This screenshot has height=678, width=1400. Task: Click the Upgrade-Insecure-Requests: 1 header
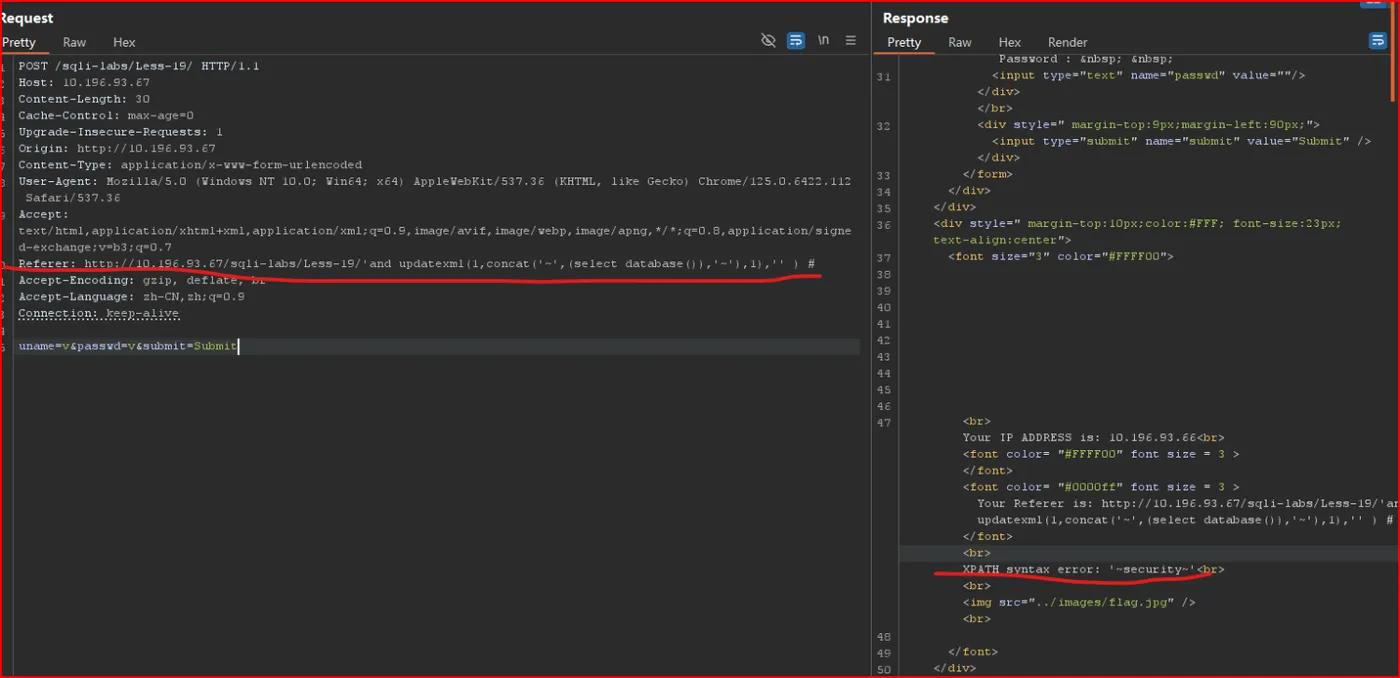point(120,132)
